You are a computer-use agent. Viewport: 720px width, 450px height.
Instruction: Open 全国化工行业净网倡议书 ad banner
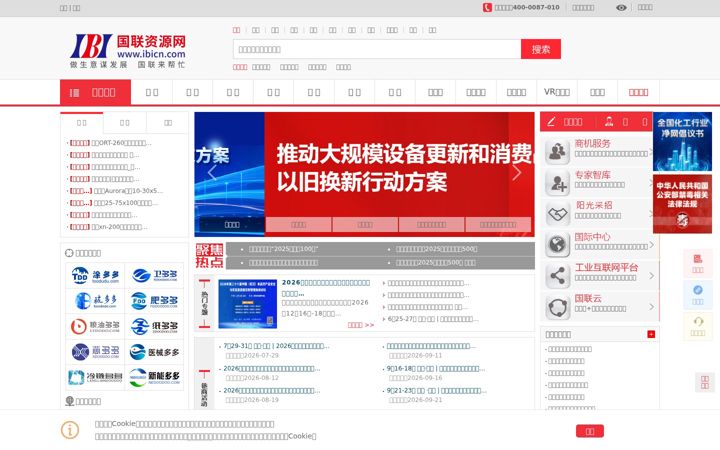click(682, 141)
